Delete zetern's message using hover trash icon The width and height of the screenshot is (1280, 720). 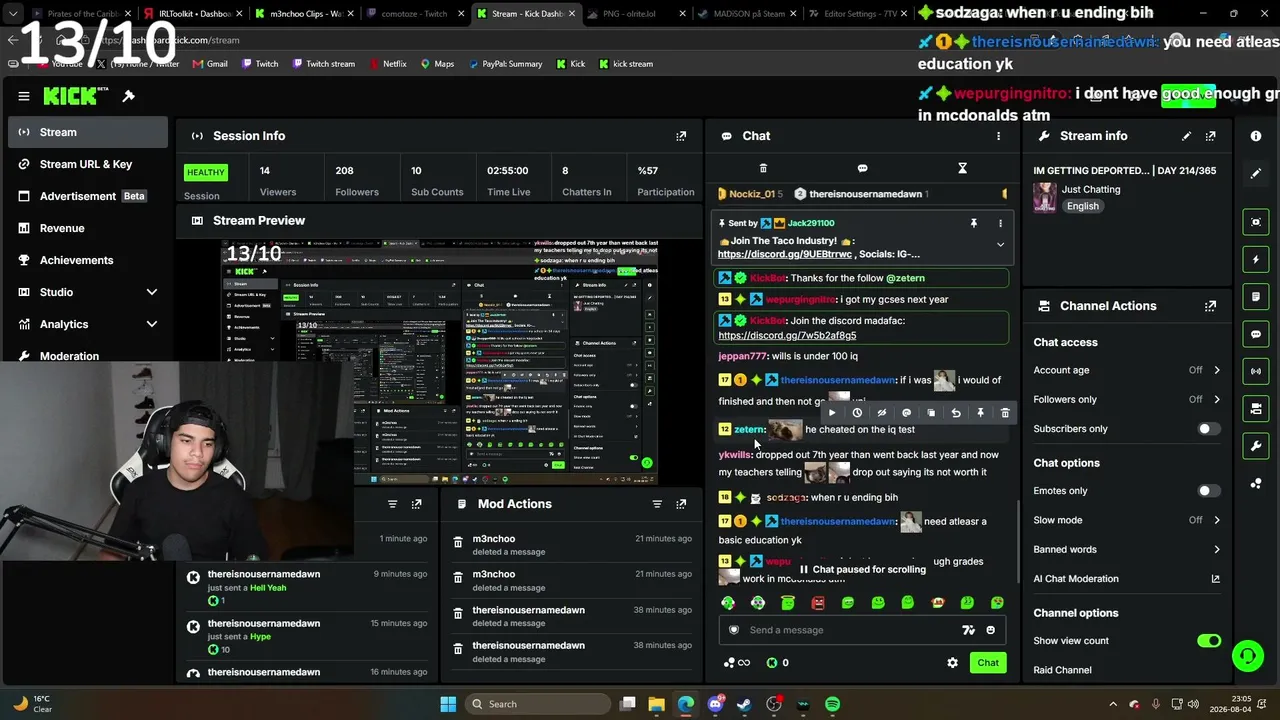coord(1005,413)
